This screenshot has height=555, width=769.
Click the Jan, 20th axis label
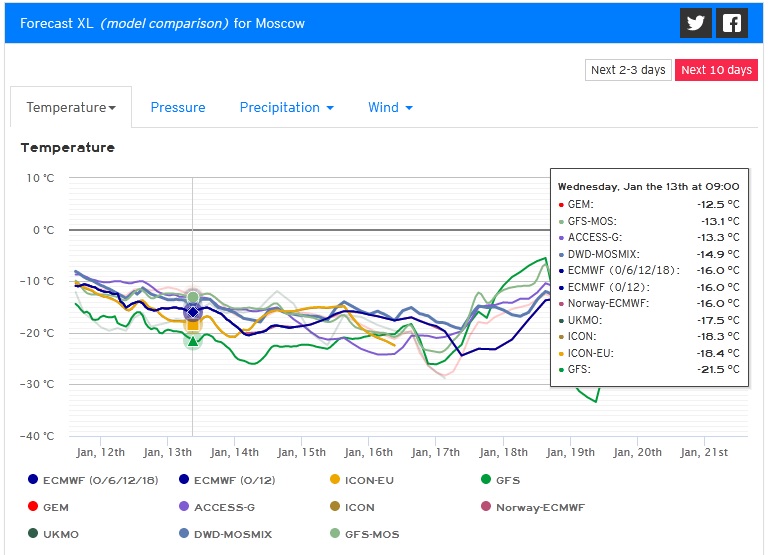tap(637, 452)
